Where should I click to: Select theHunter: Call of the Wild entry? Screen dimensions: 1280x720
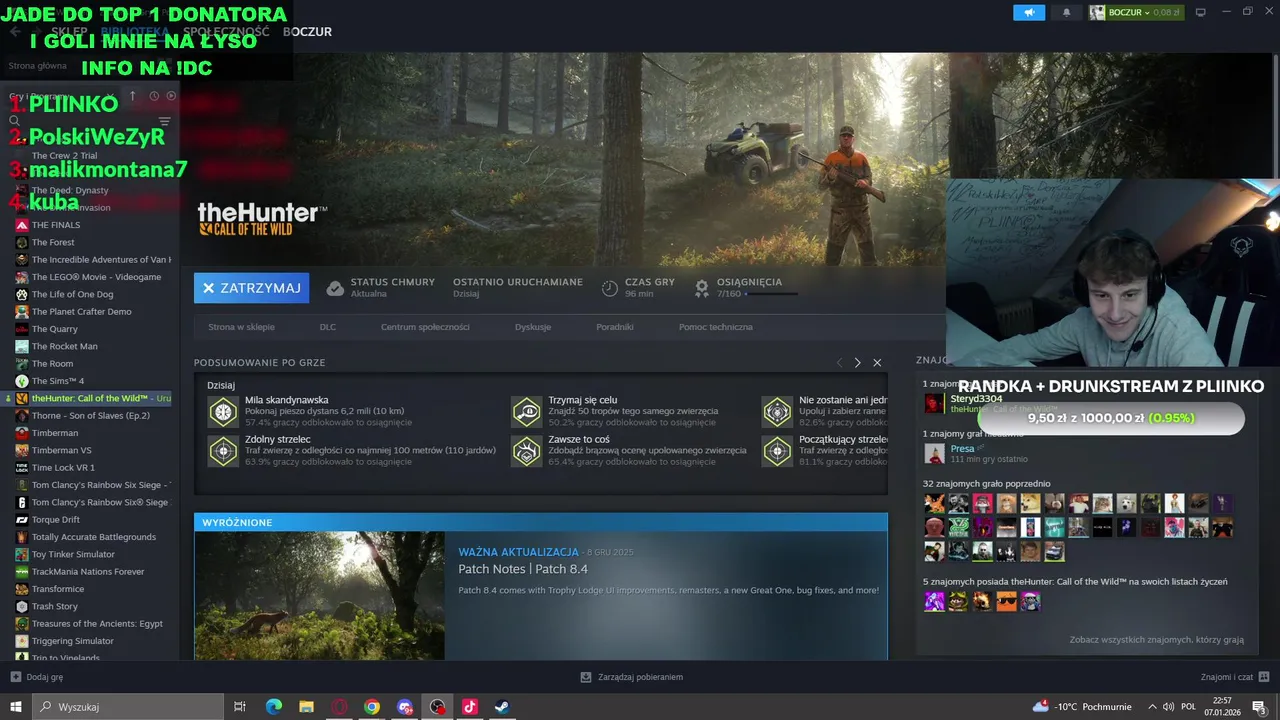tap(88, 398)
